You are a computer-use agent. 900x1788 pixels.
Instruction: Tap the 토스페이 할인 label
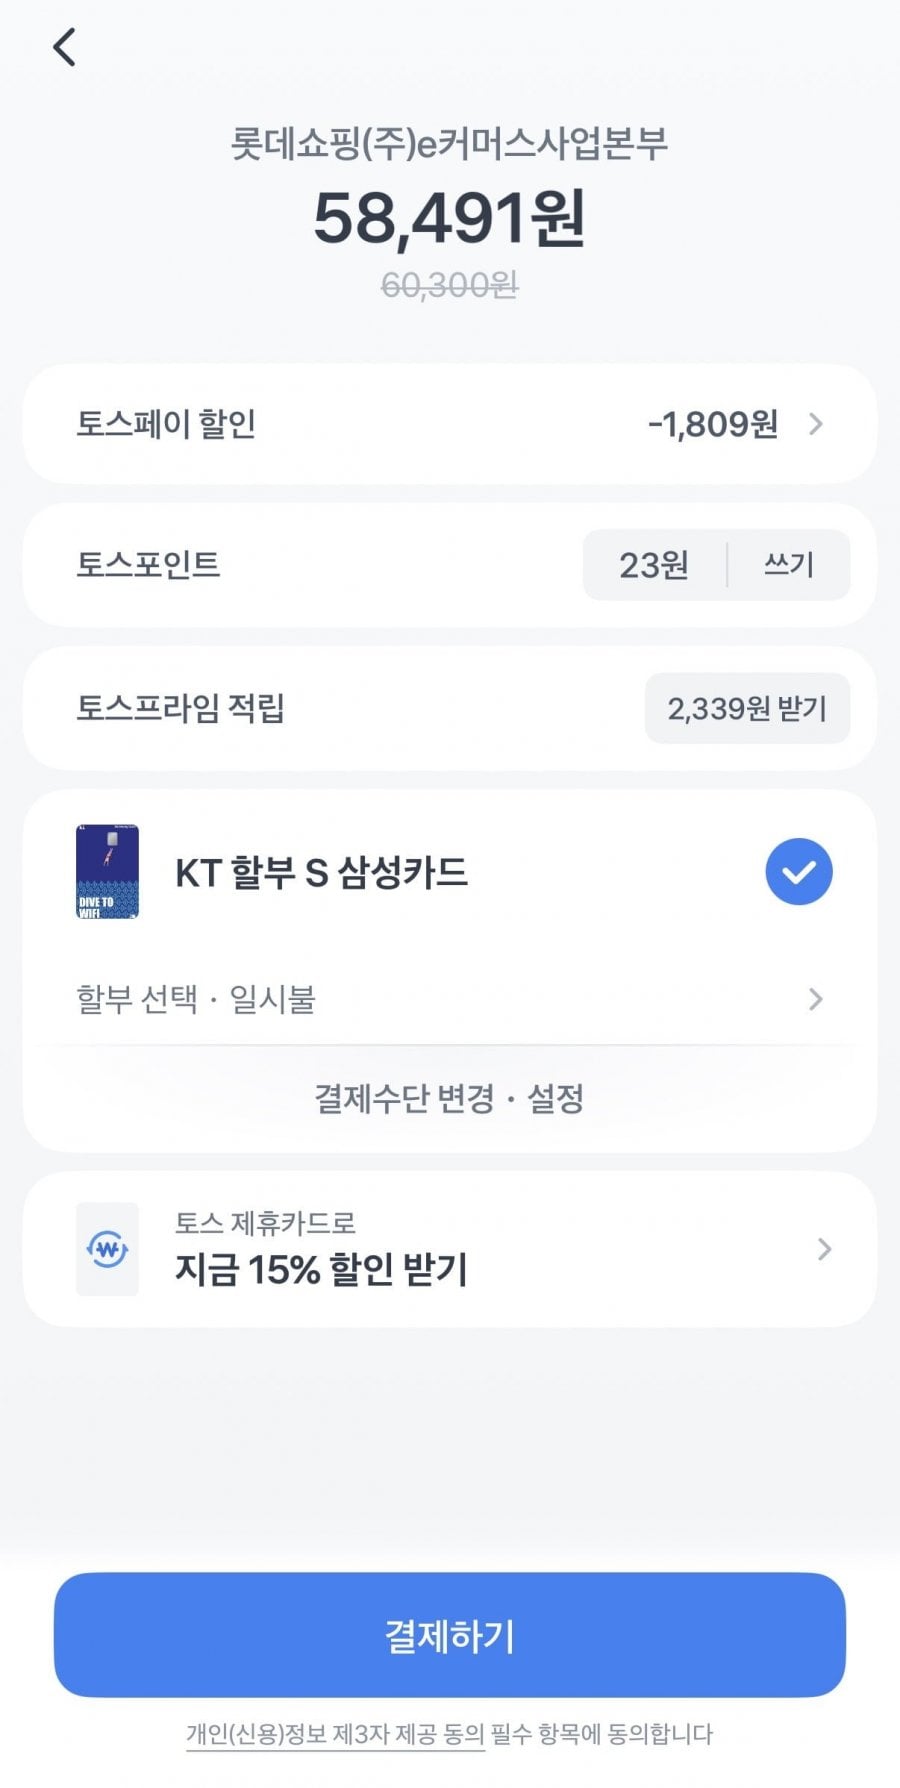[166, 424]
